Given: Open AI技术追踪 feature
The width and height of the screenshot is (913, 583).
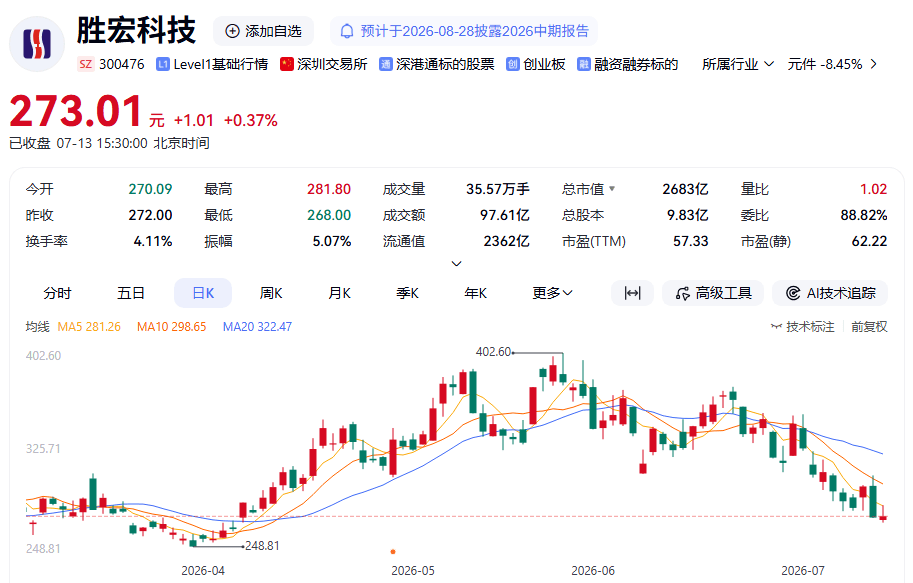Looking at the screenshot, I should (830, 293).
